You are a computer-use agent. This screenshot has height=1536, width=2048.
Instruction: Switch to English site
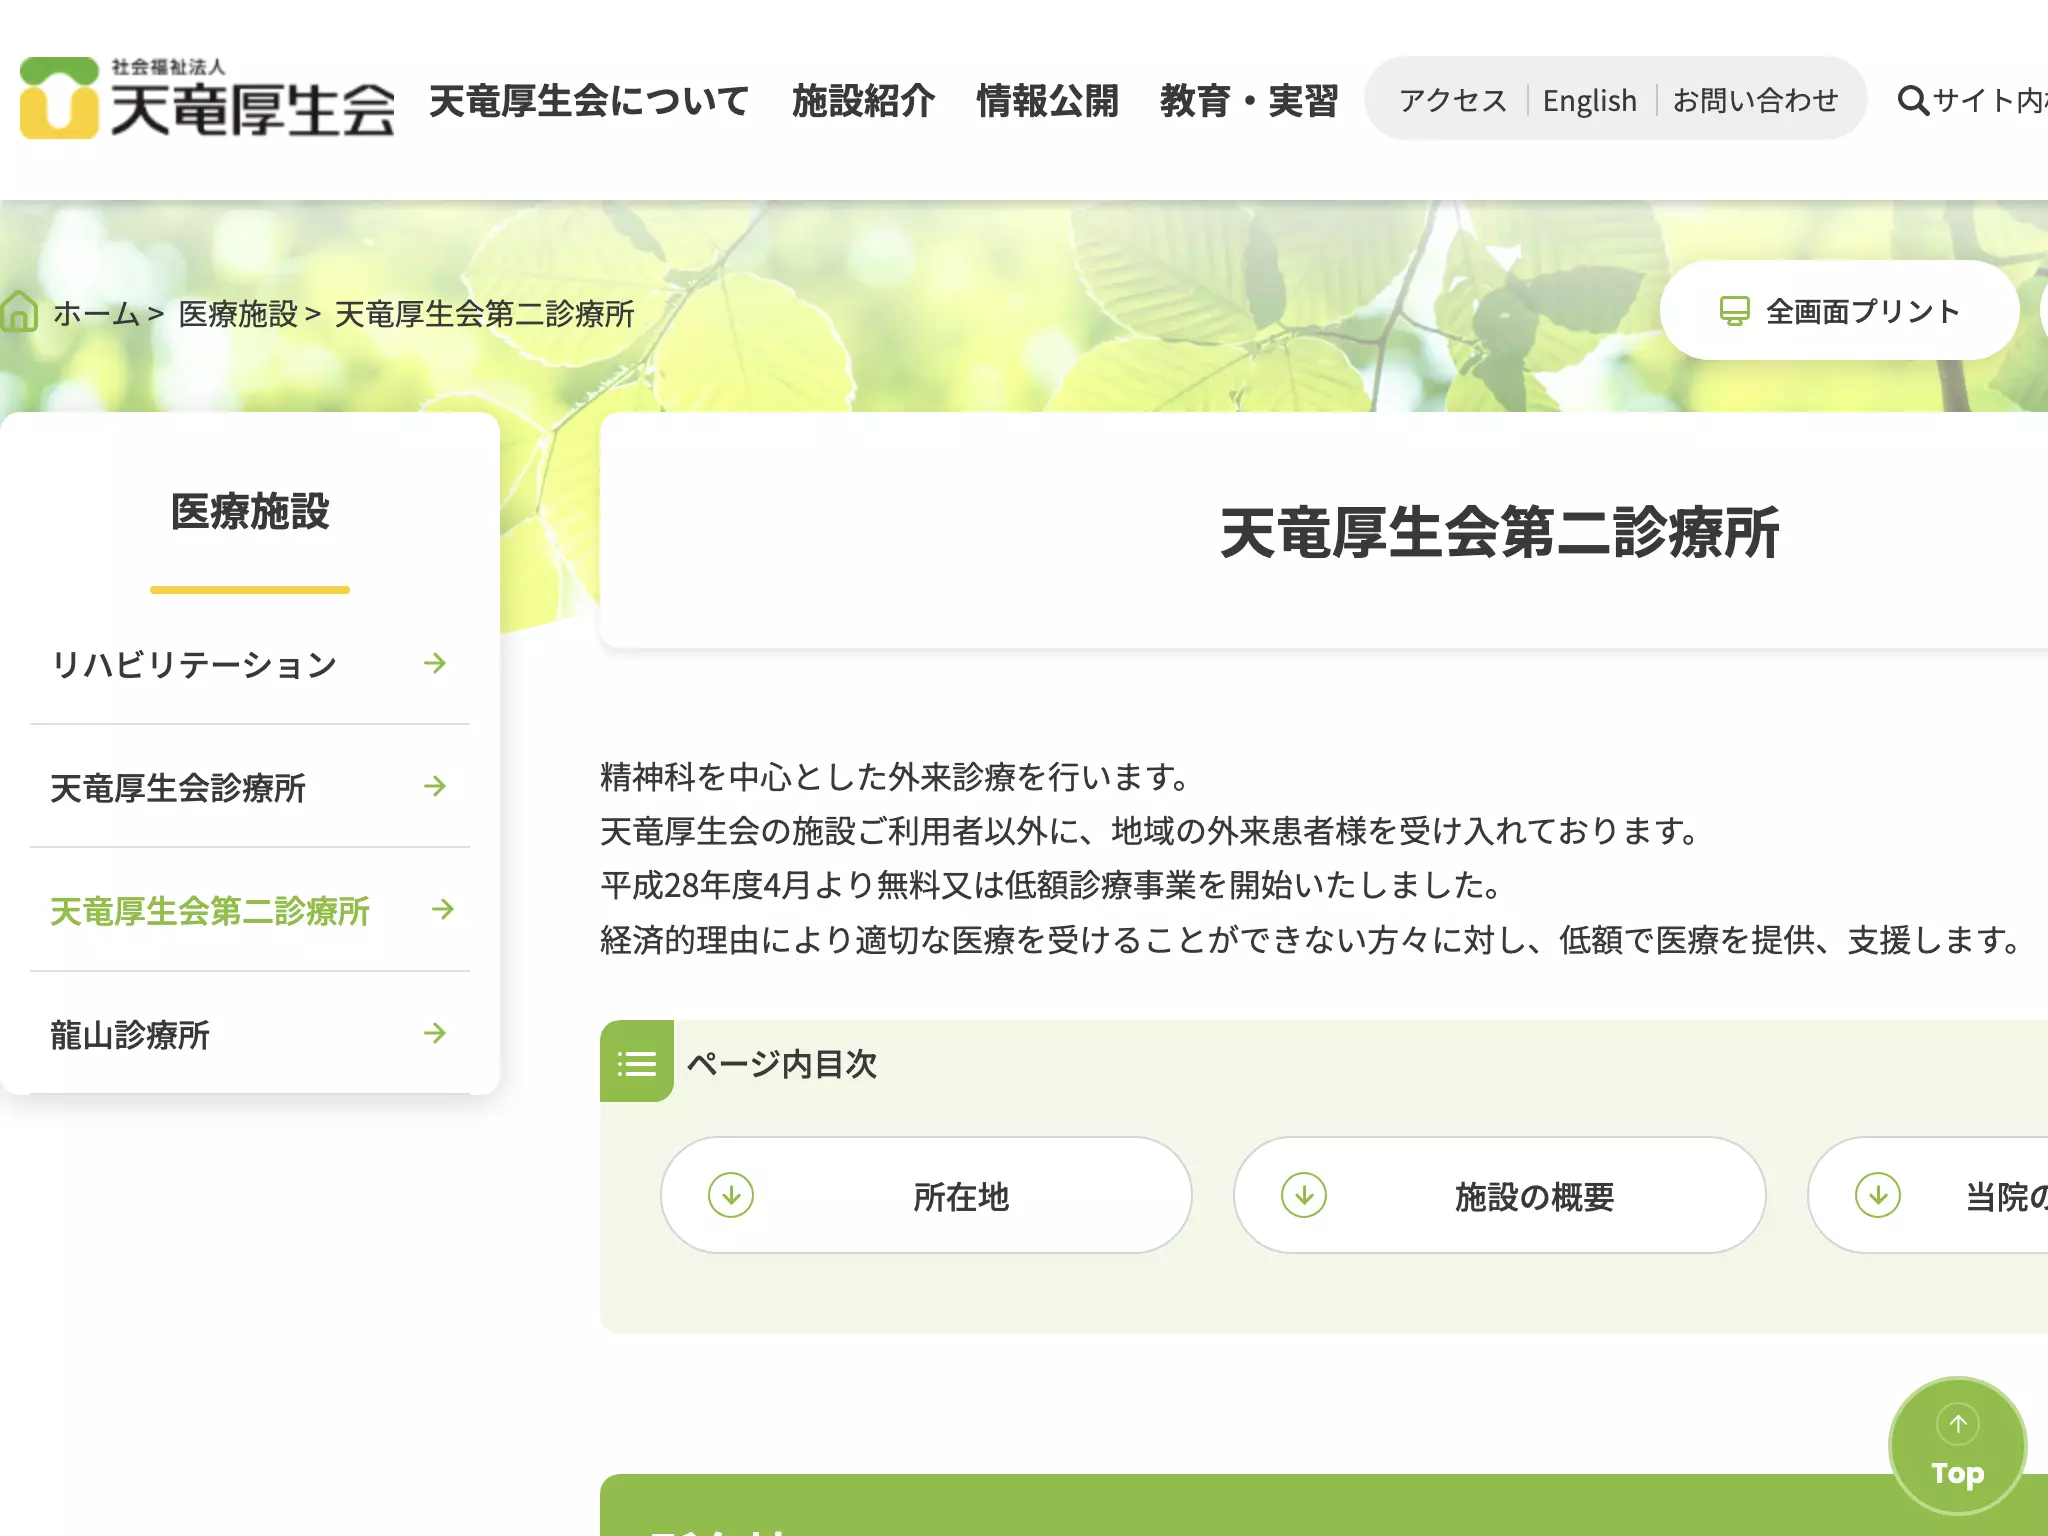click(x=1590, y=100)
